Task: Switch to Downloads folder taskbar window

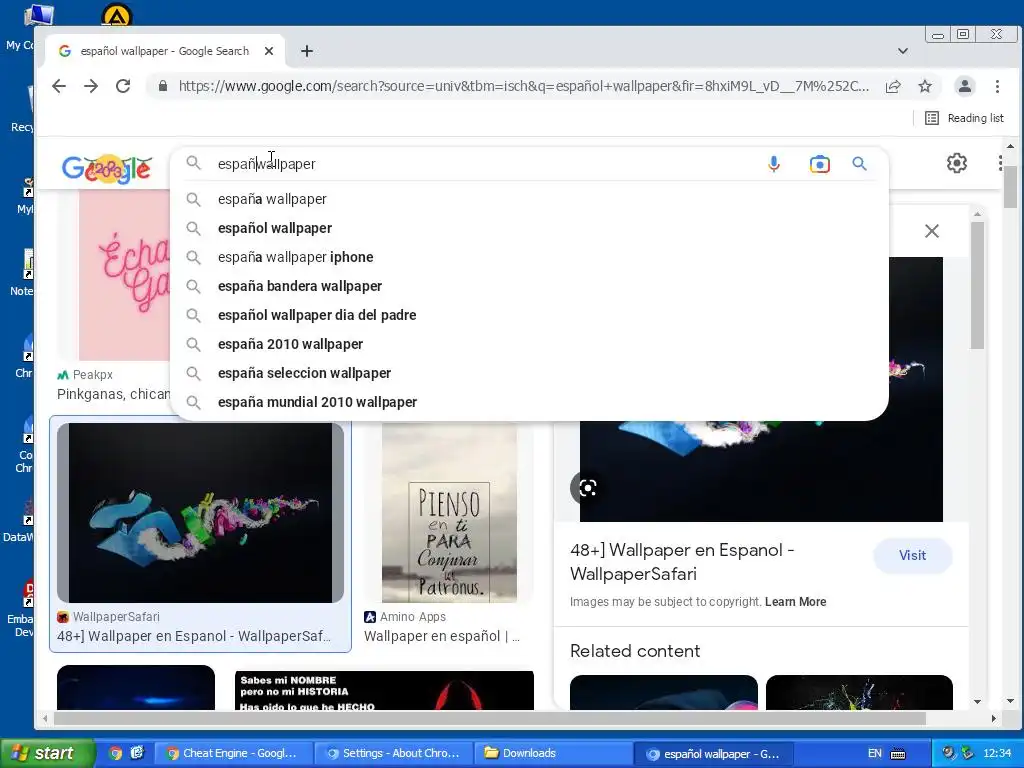Action: 552,754
